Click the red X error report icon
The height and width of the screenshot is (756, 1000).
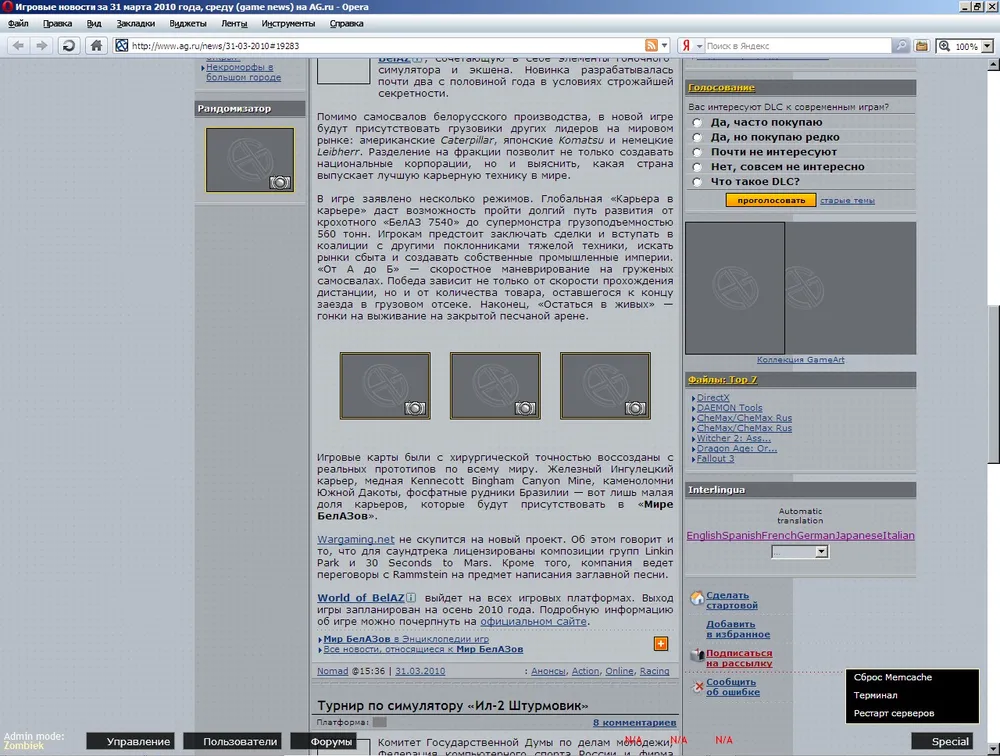click(698, 687)
